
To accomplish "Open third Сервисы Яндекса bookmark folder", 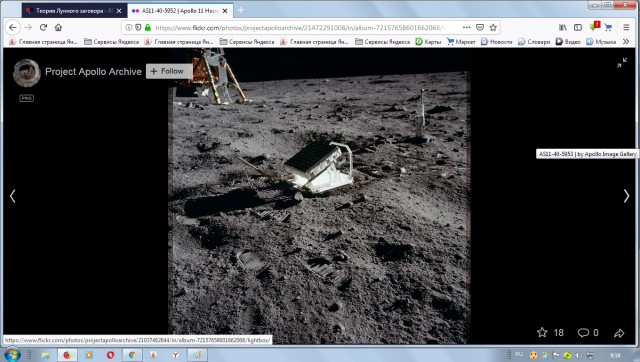I will pyautogui.click(x=382, y=42).
